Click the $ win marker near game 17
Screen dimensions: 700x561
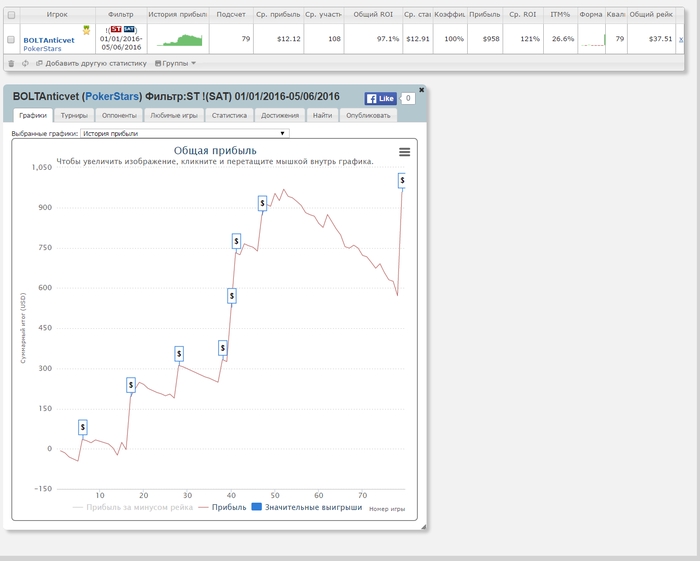click(131, 385)
